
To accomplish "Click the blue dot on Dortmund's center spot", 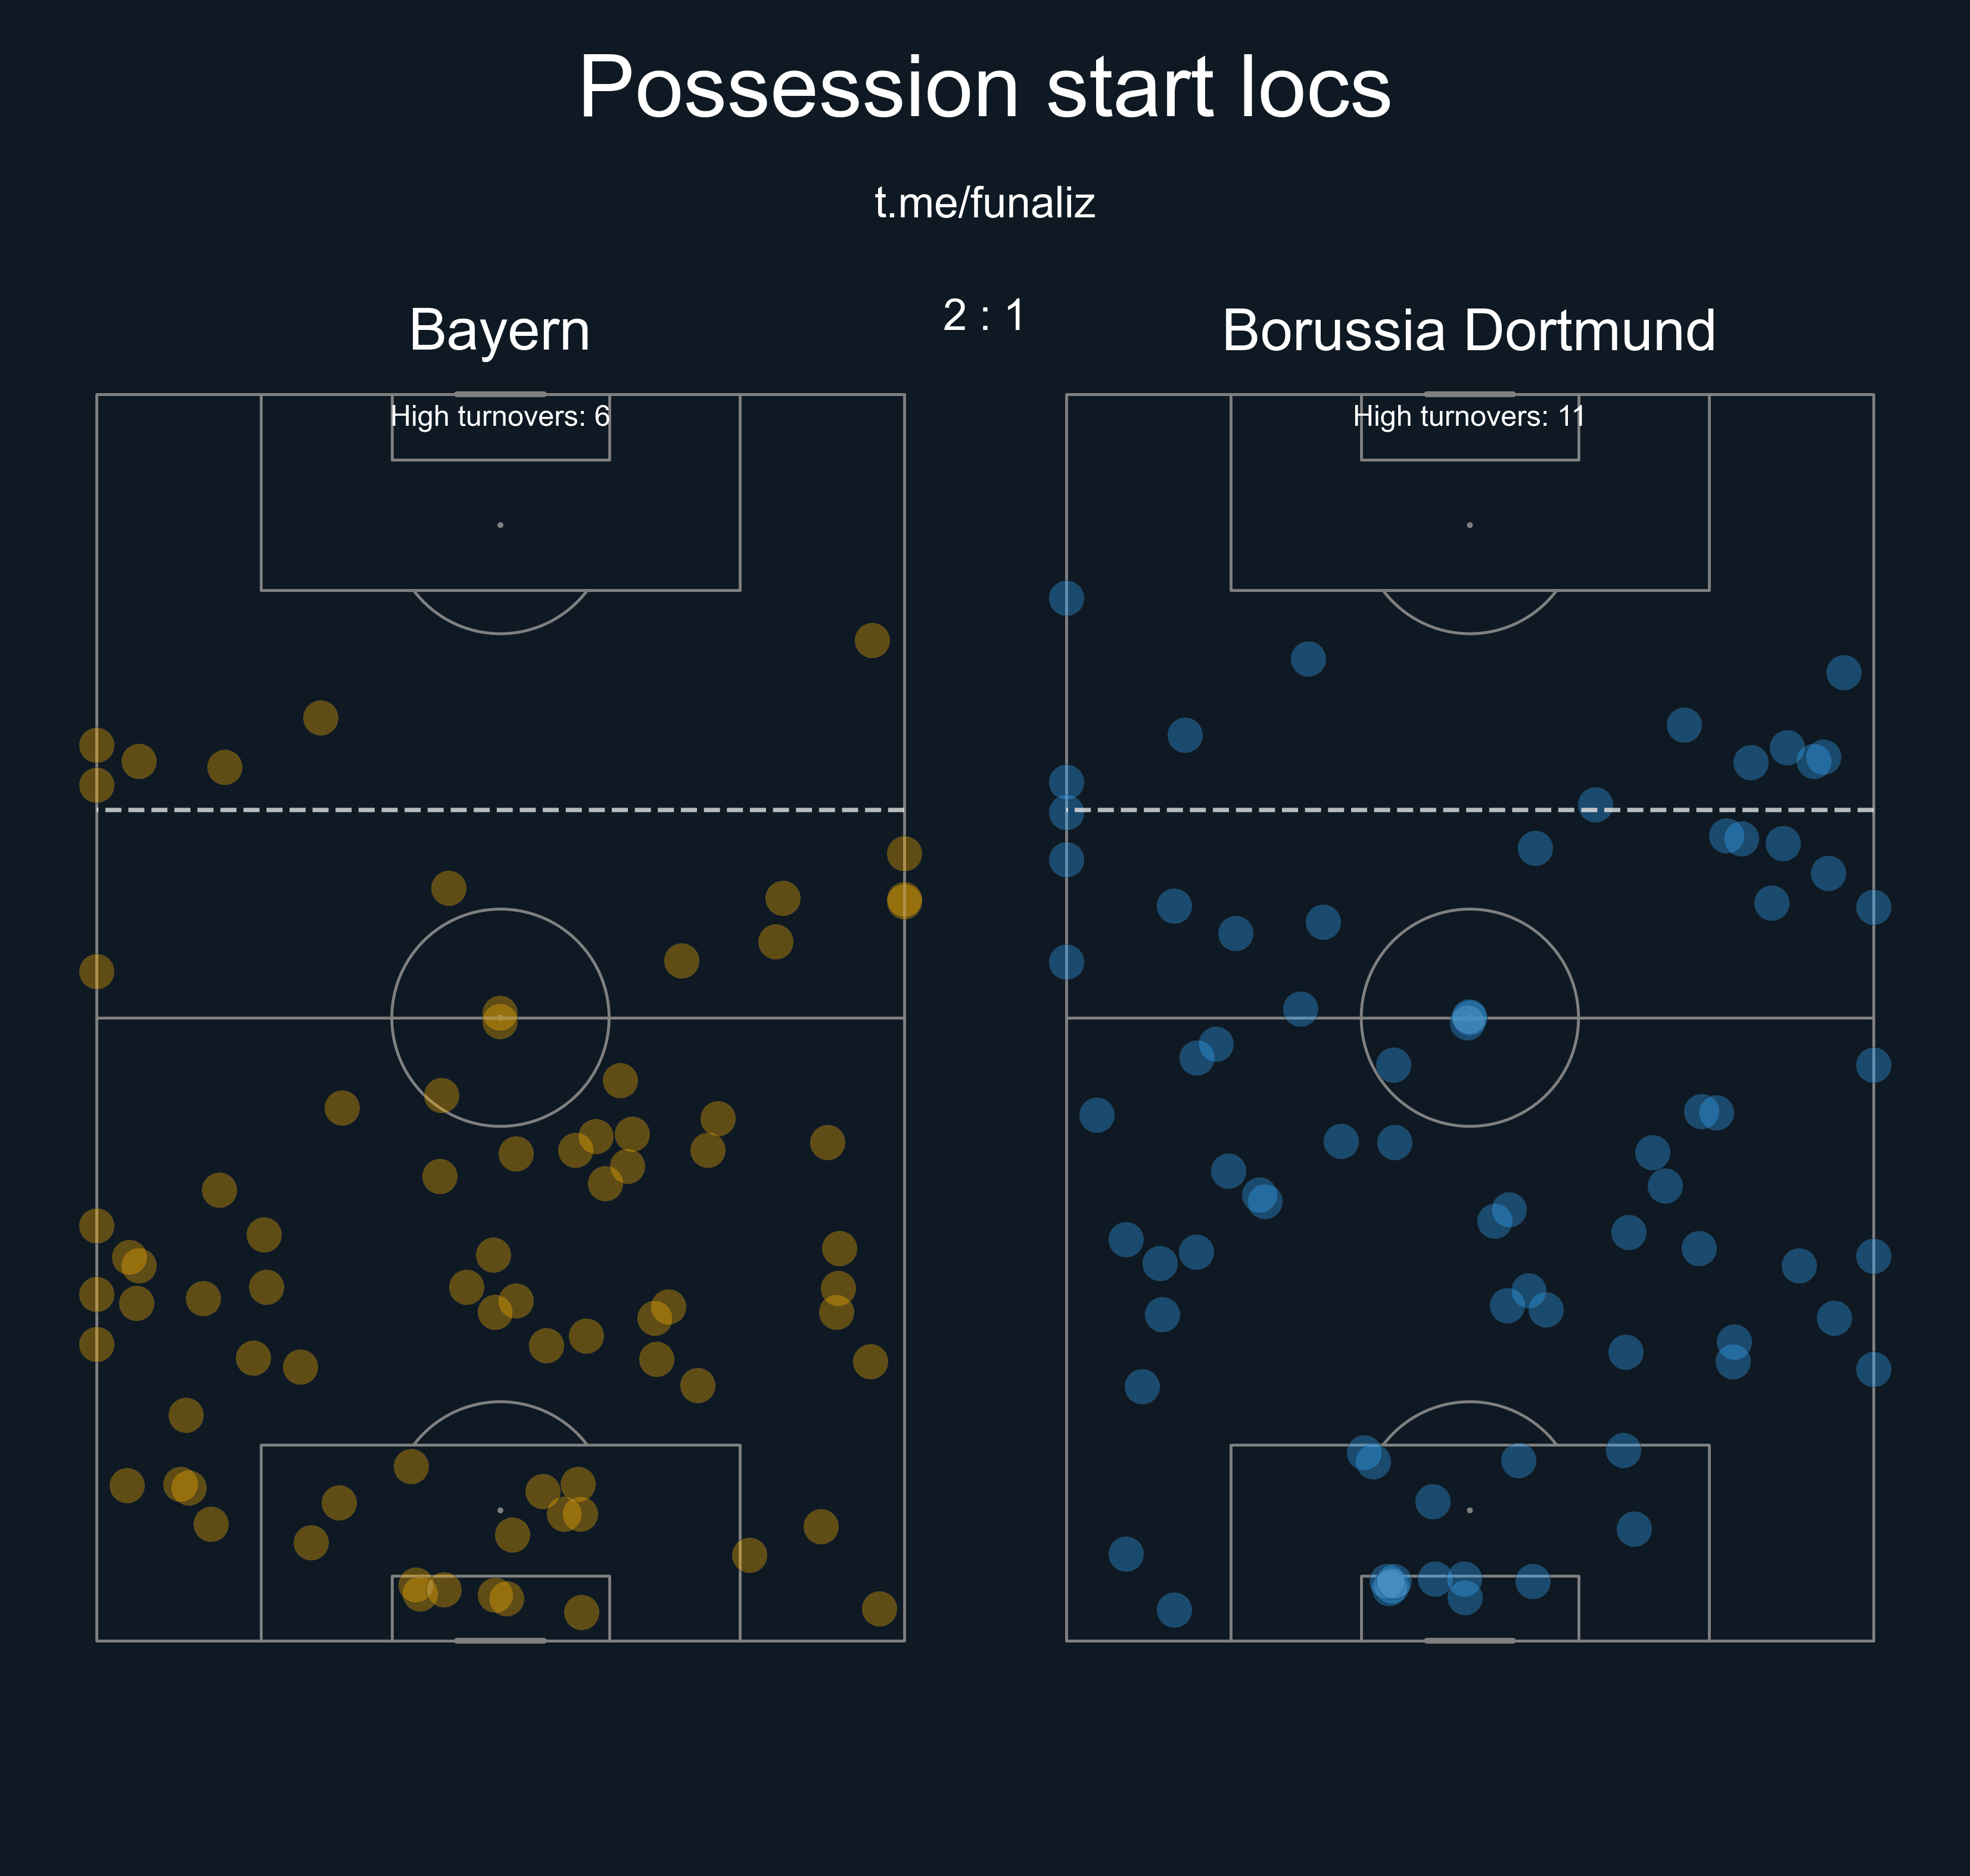I will click(1468, 1019).
